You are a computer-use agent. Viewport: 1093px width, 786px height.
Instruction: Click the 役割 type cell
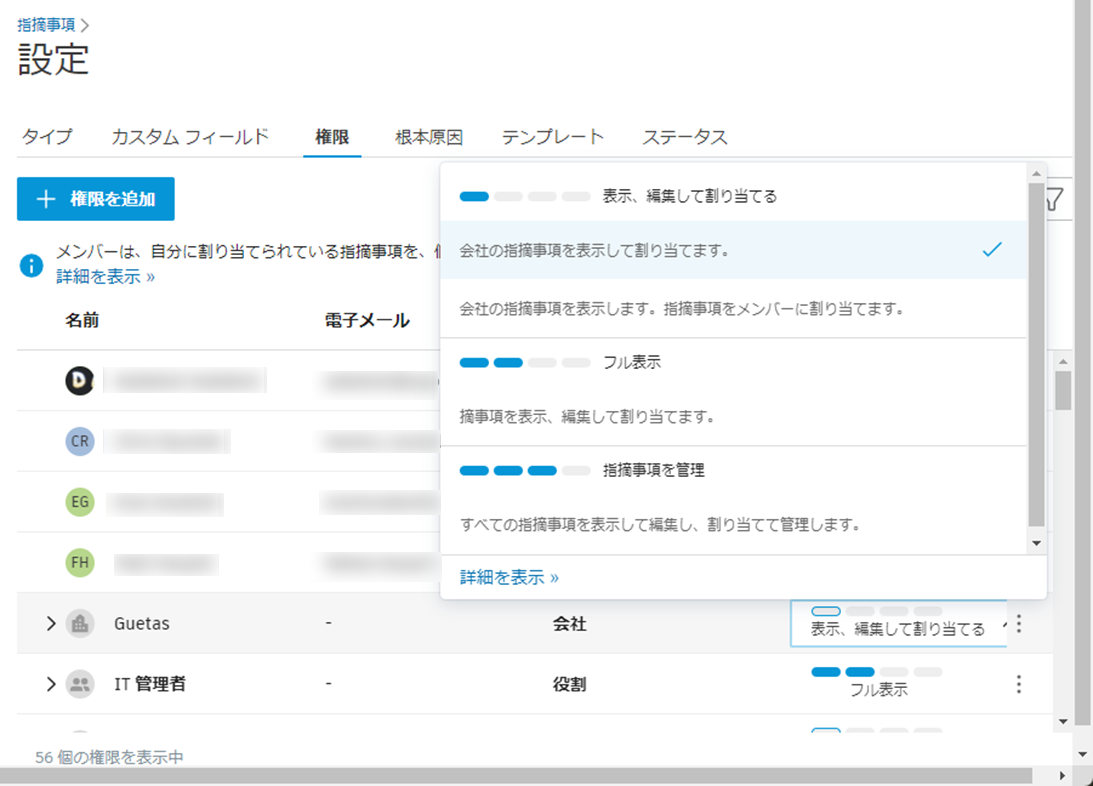(570, 685)
